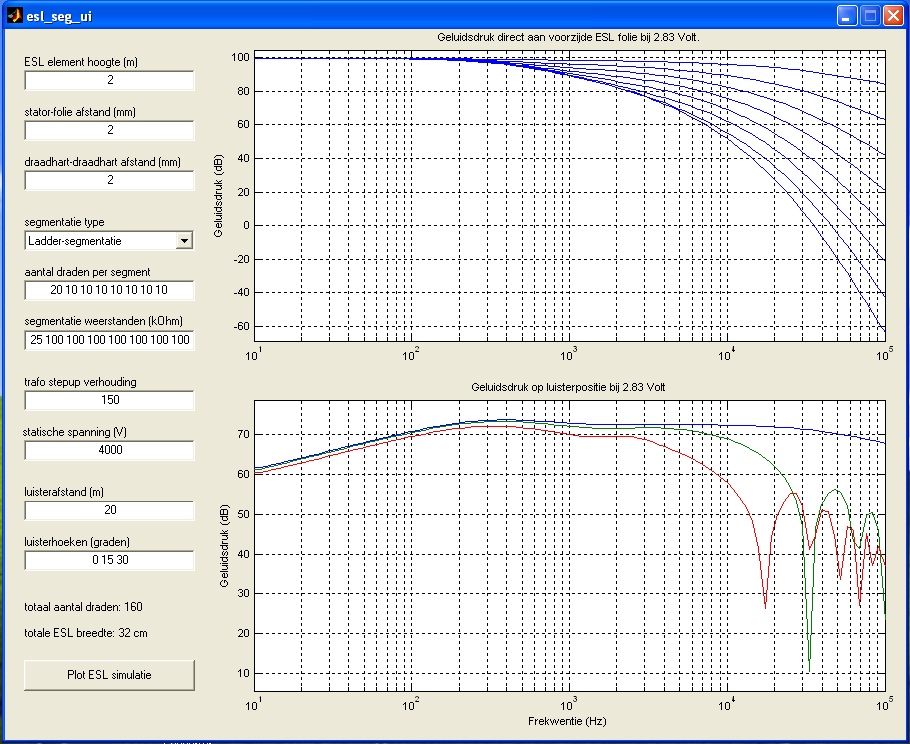Click the 'ESL element hoogte (m)' label
Viewport: 910px width, 744px height.
click(81, 62)
